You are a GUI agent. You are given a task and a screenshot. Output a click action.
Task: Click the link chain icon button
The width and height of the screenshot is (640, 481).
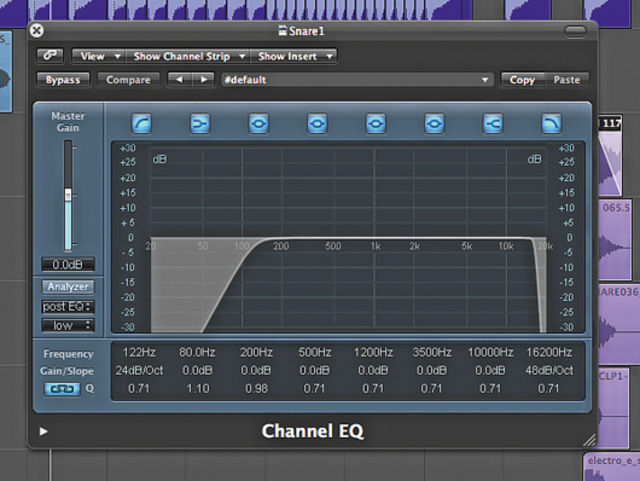(50, 56)
